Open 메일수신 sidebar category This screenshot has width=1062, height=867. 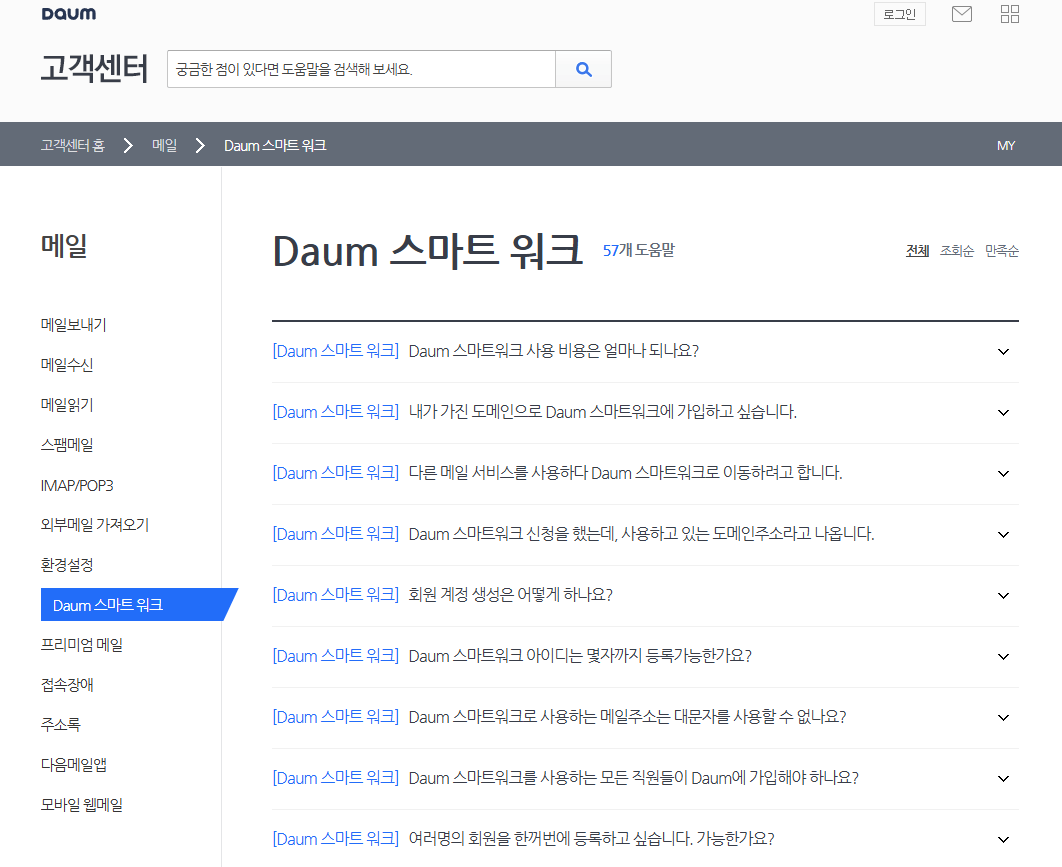point(67,364)
